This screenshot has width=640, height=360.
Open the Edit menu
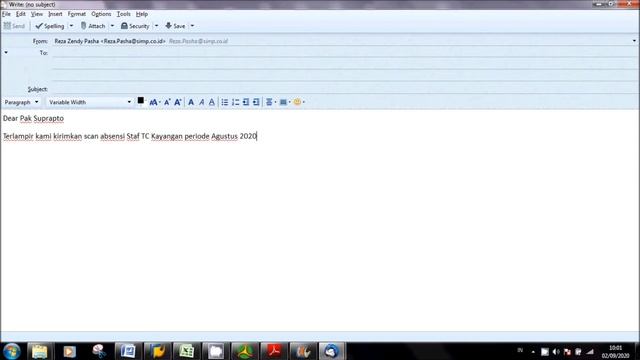point(21,14)
